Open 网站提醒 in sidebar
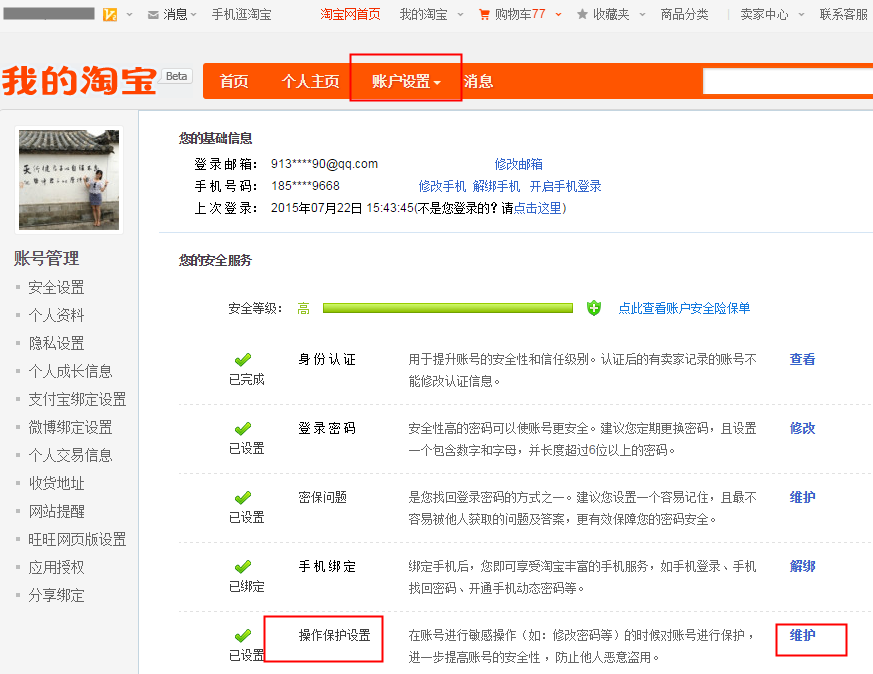Screen dimensions: 873x674 56,511
